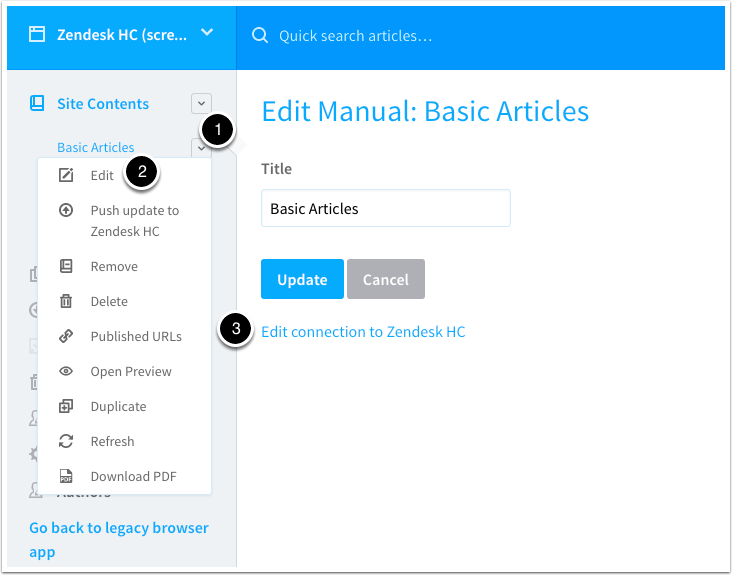The width and height of the screenshot is (732, 575).
Task: Click the search magnifier icon
Action: [x=260, y=35]
